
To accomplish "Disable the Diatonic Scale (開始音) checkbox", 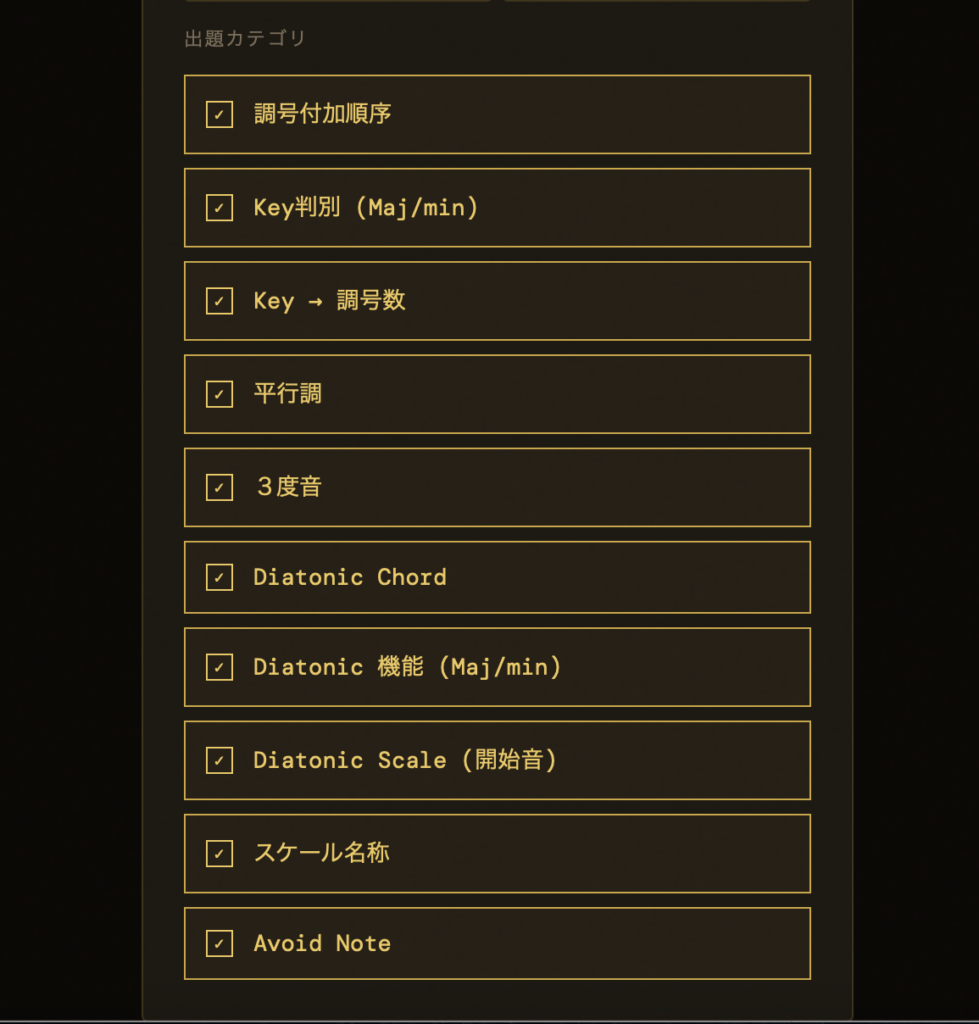I will tap(219, 760).
